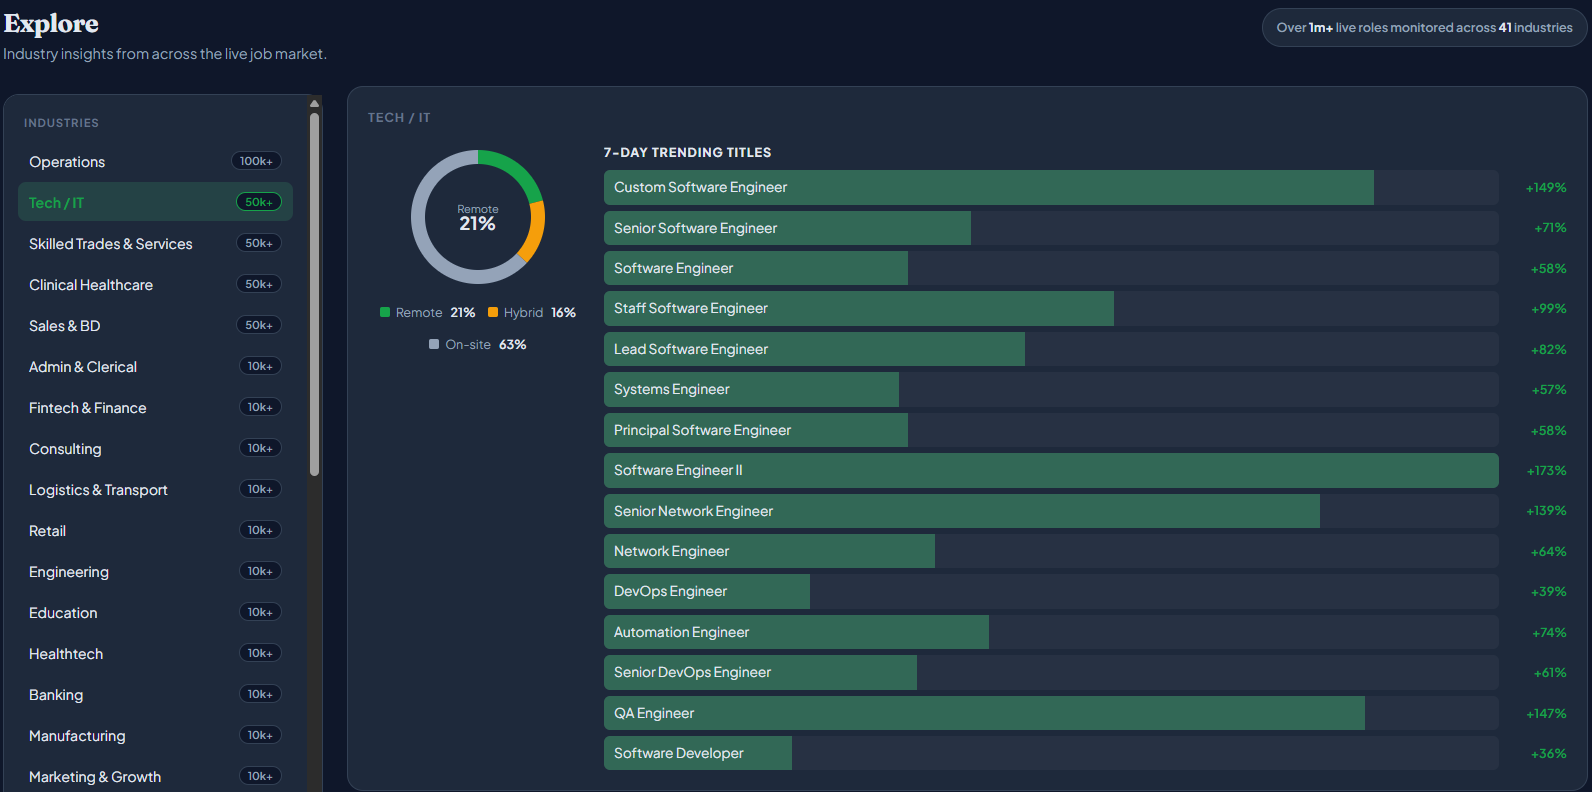
Task: Choose Sales & BD industry
Action: [155, 325]
